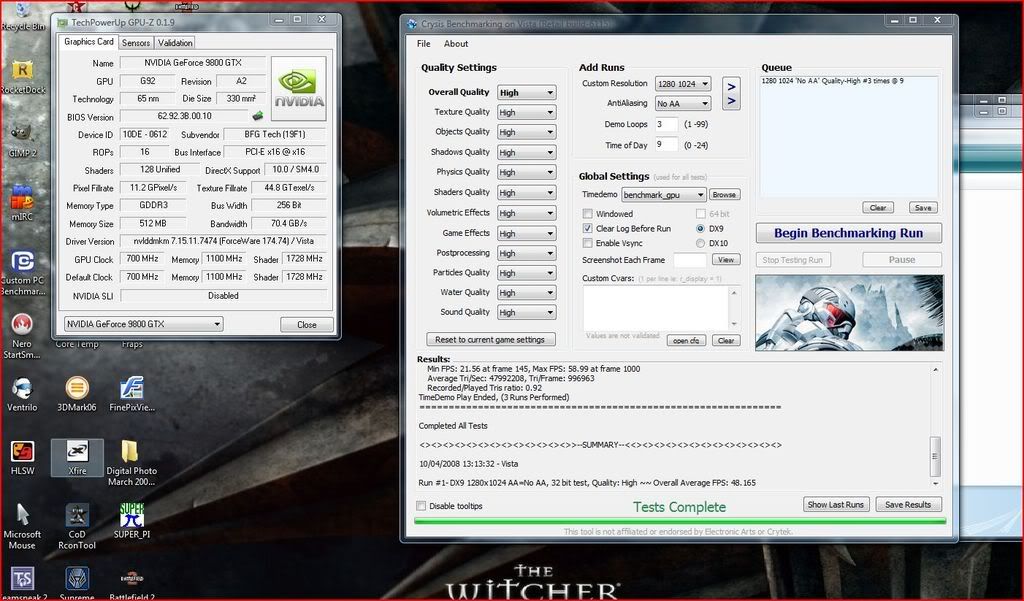Open the Custom PC Benchmark shortcut

click(22, 272)
